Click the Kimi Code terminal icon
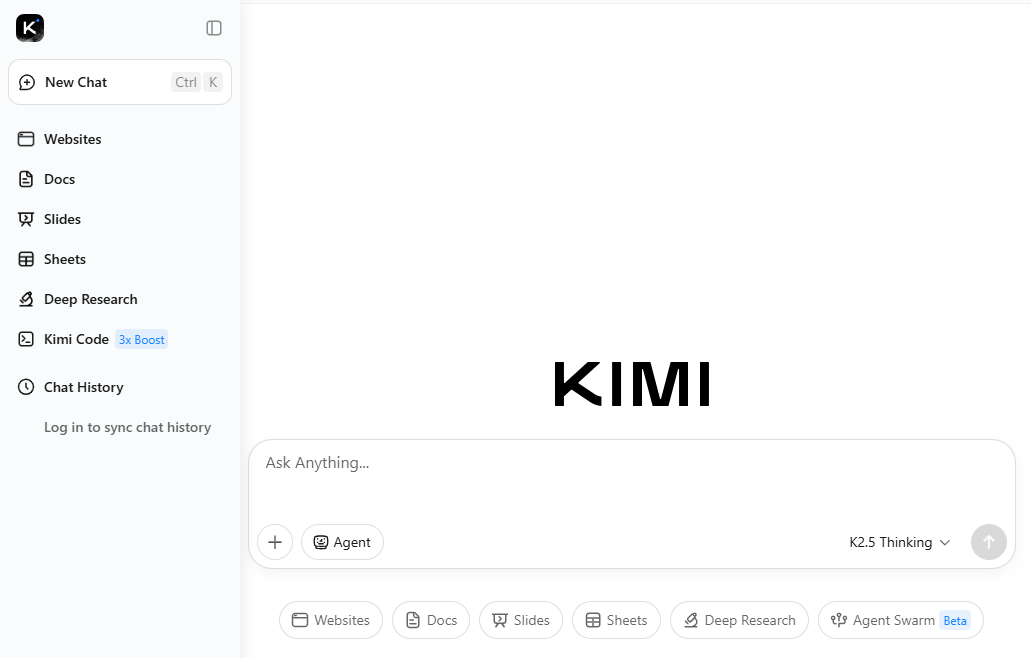1031x658 pixels. (26, 340)
